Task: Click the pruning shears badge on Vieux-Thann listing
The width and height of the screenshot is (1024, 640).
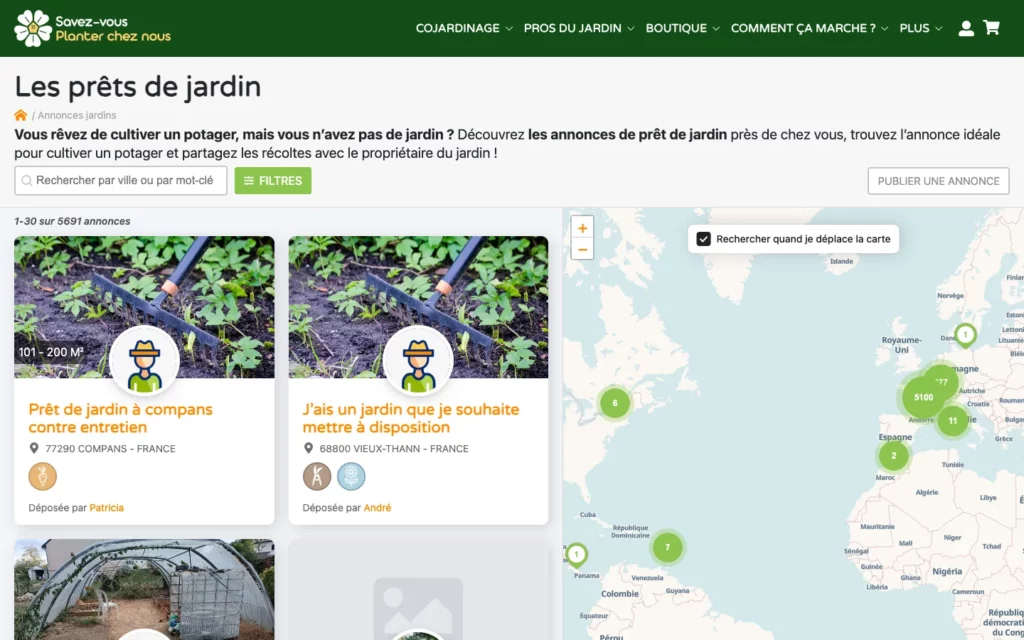Action: point(317,476)
